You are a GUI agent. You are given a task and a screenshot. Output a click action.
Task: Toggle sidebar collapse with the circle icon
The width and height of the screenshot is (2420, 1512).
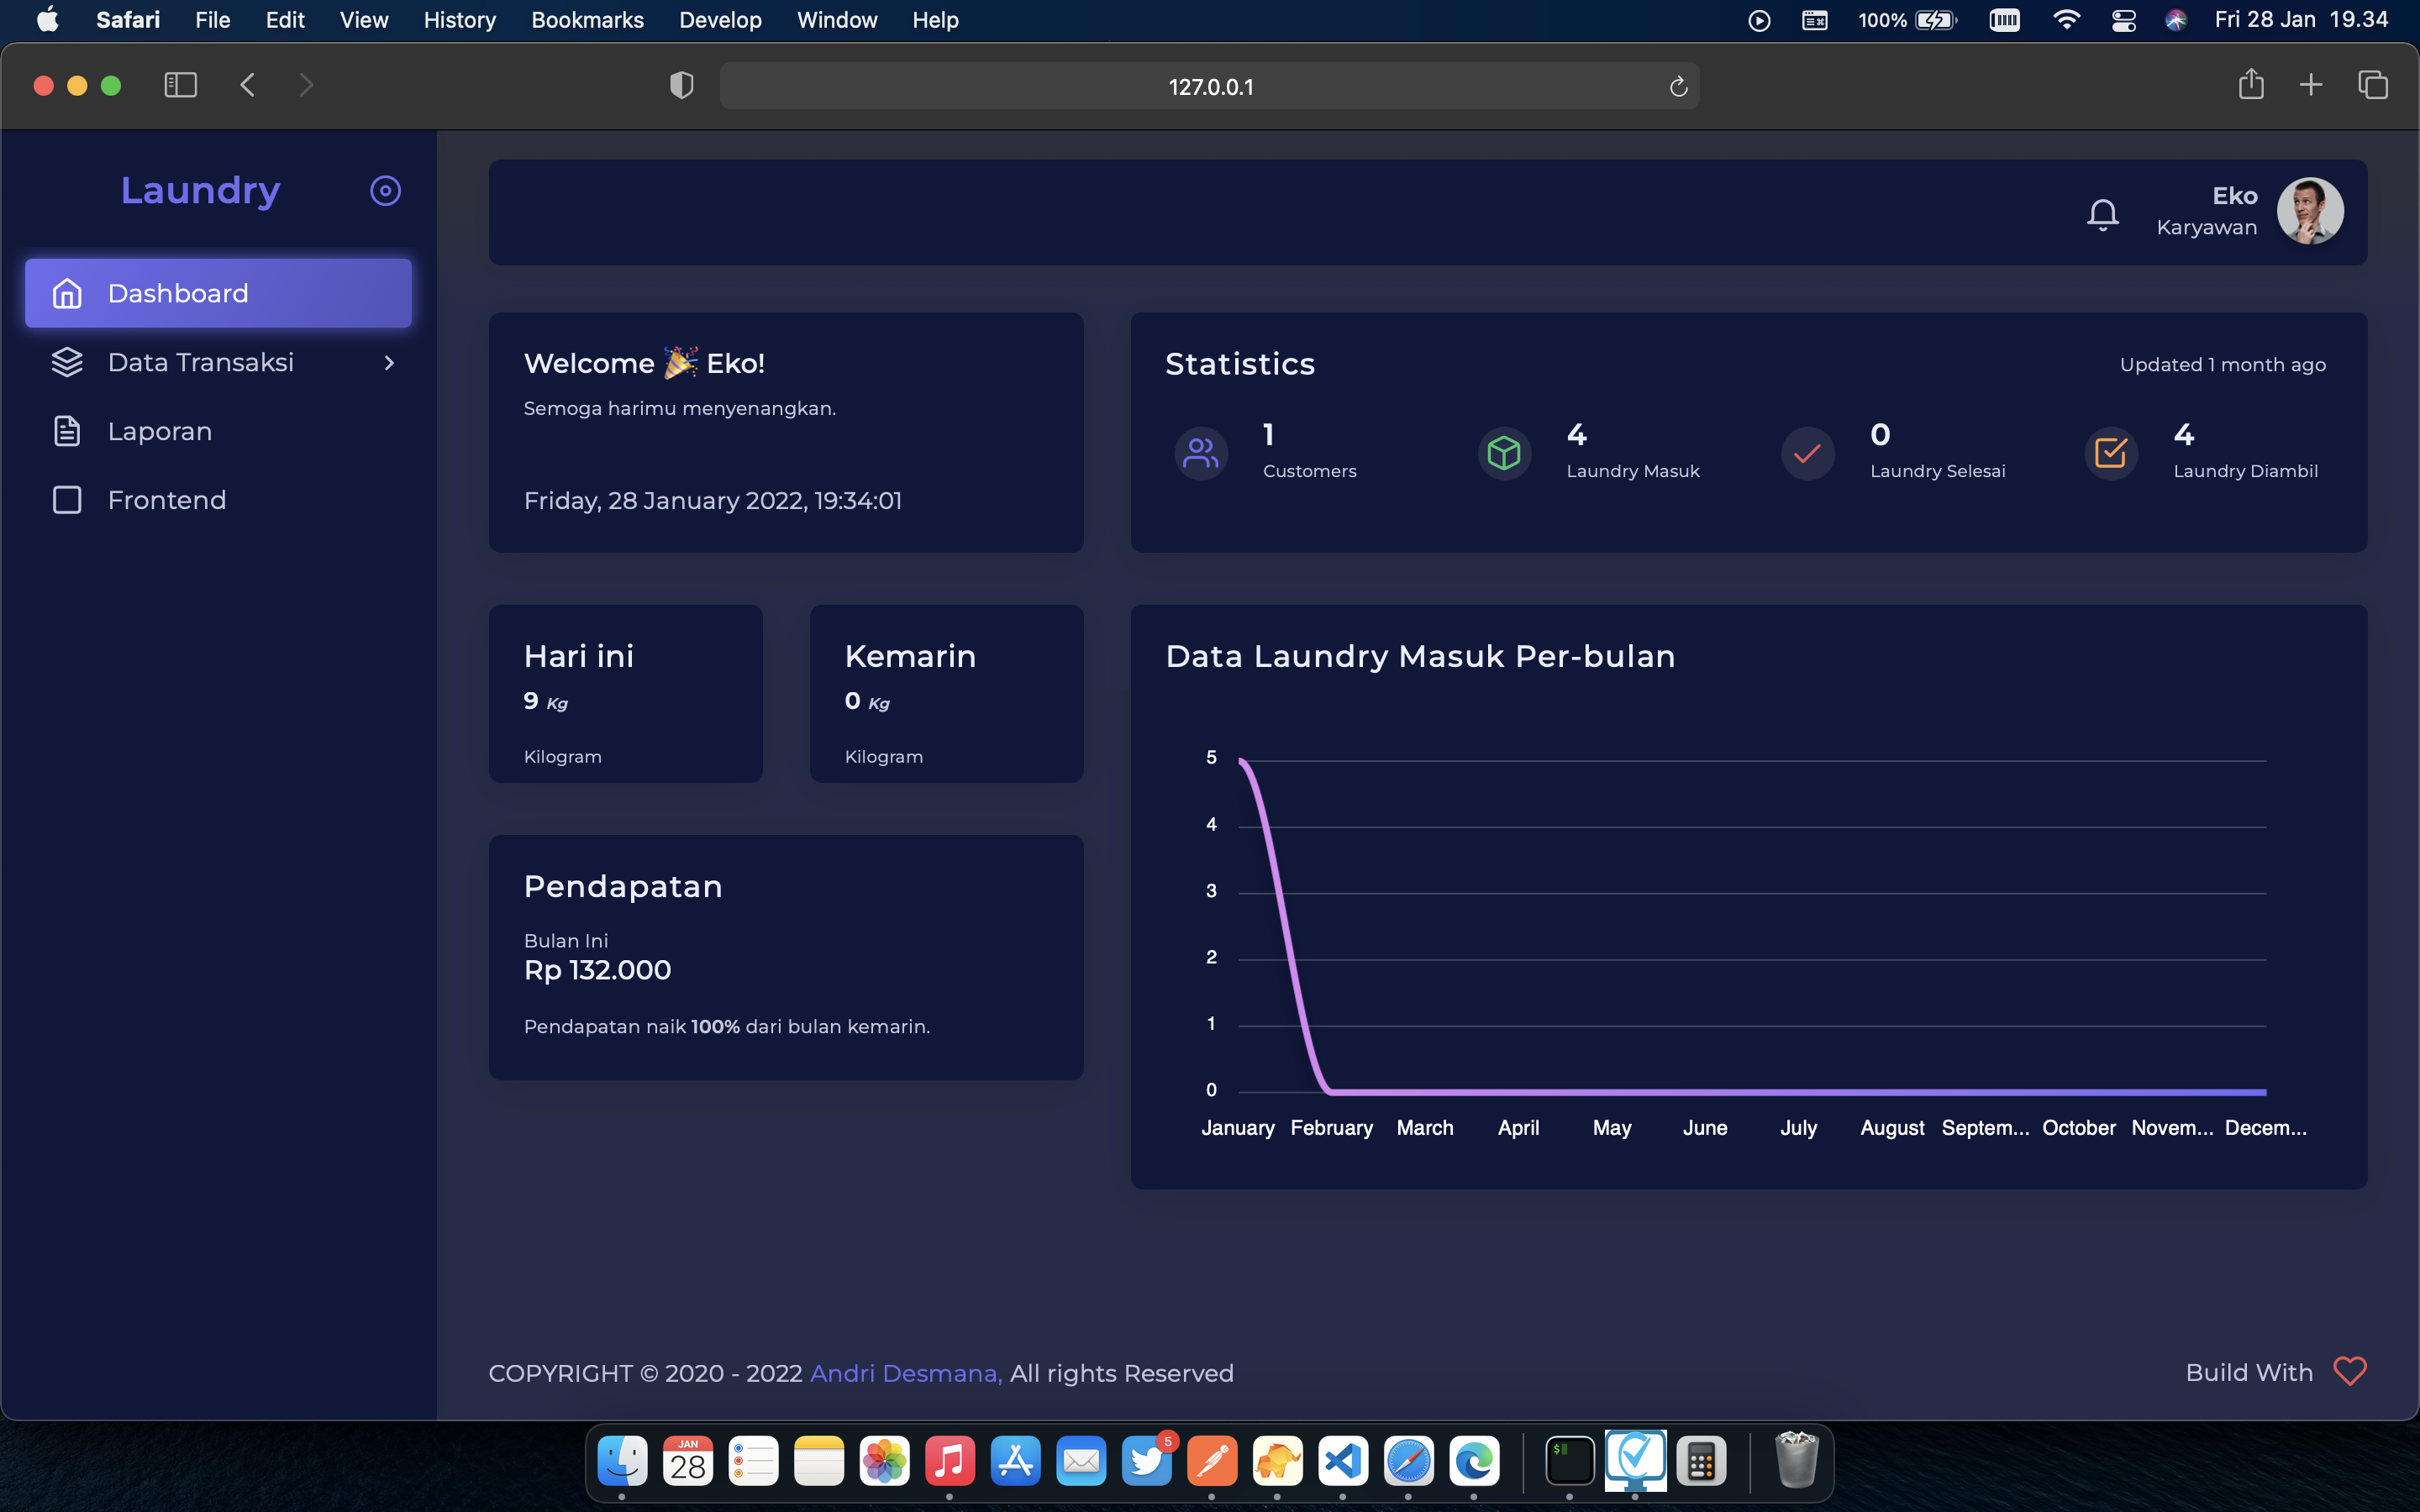(x=385, y=191)
